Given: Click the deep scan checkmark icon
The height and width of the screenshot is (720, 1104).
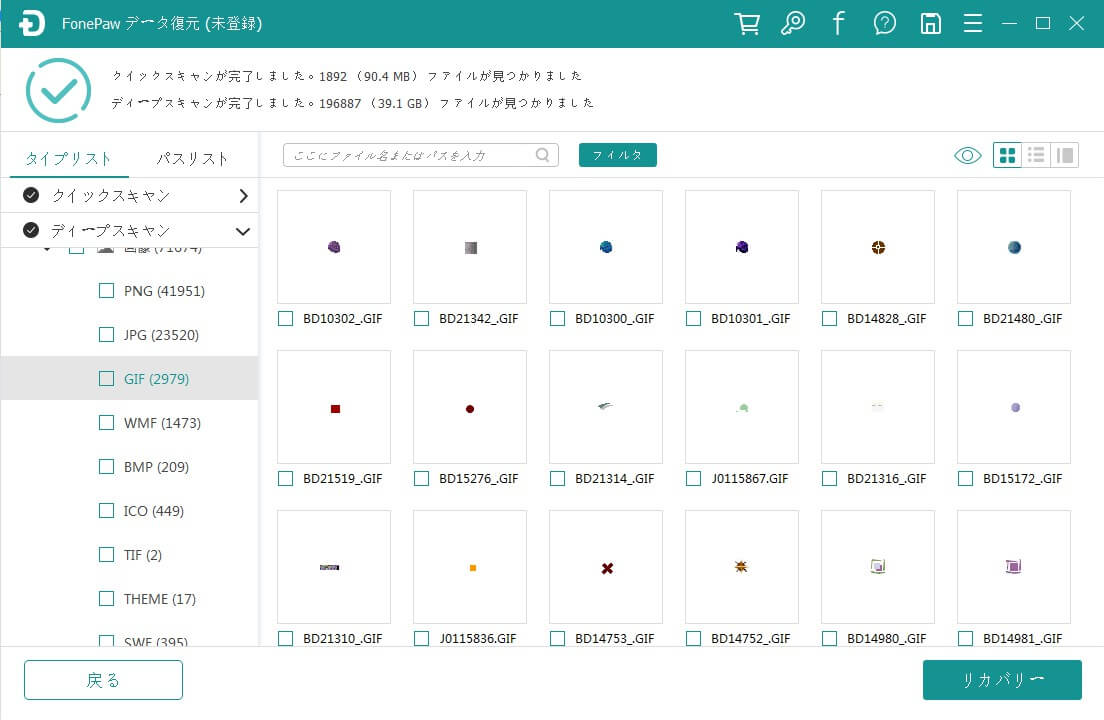Looking at the screenshot, I should [x=31, y=230].
